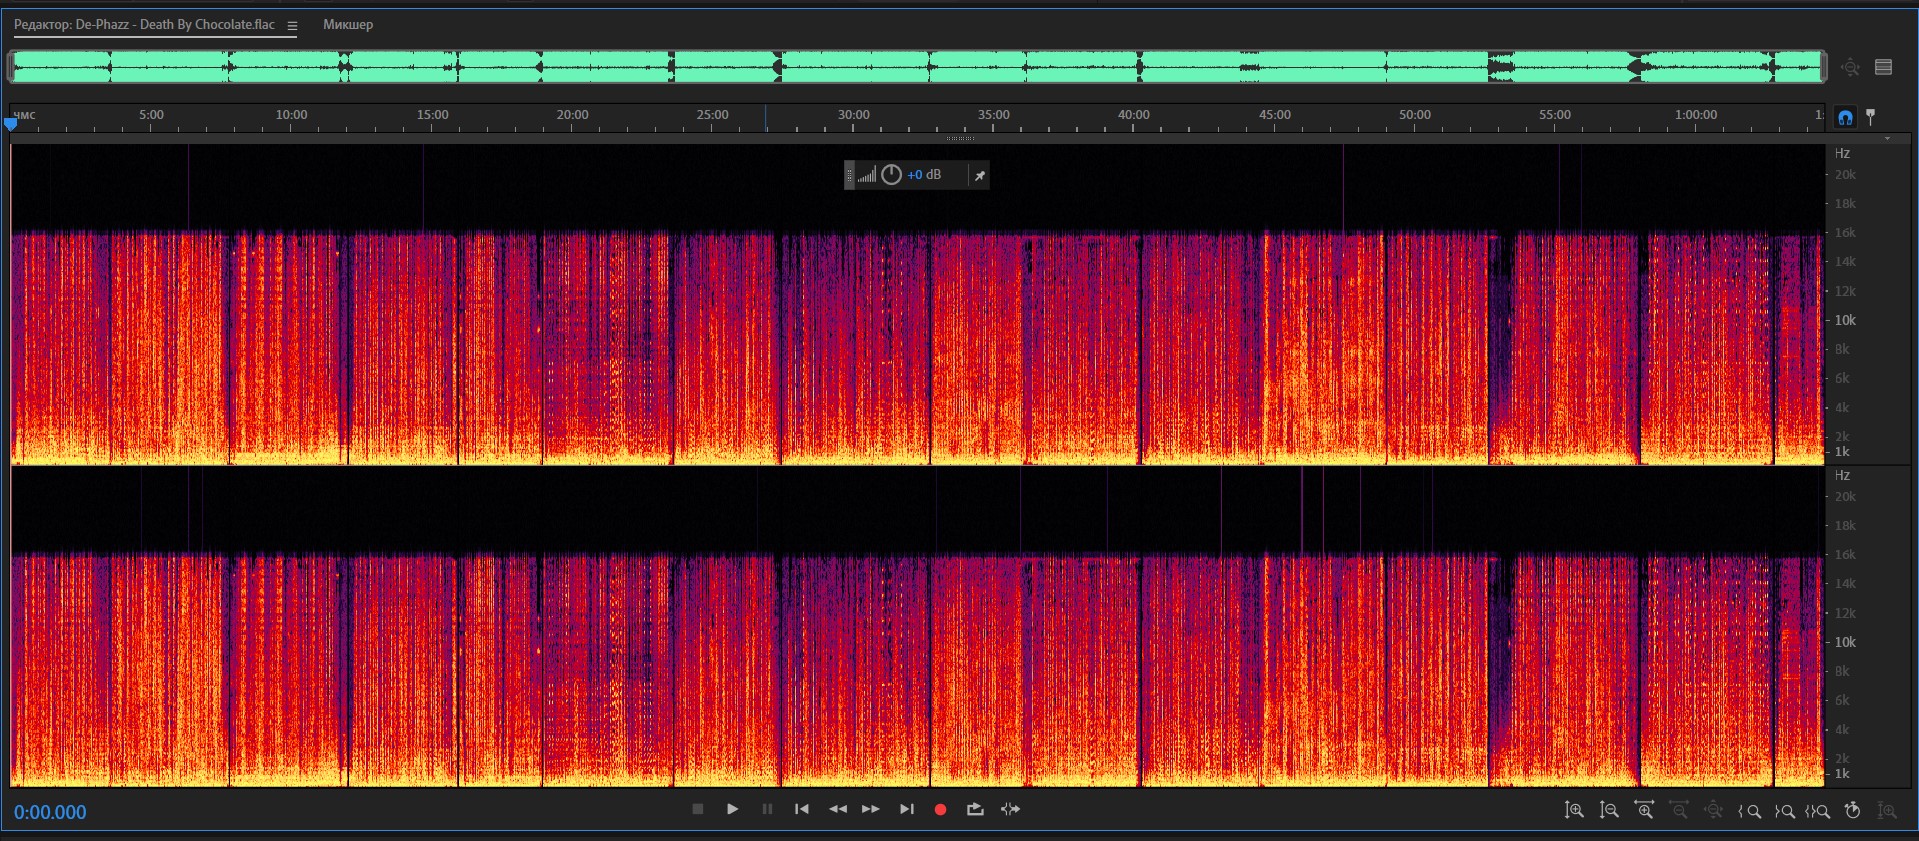Zoom to out point icon
Screen dimensions: 1919x841
click(1784, 811)
